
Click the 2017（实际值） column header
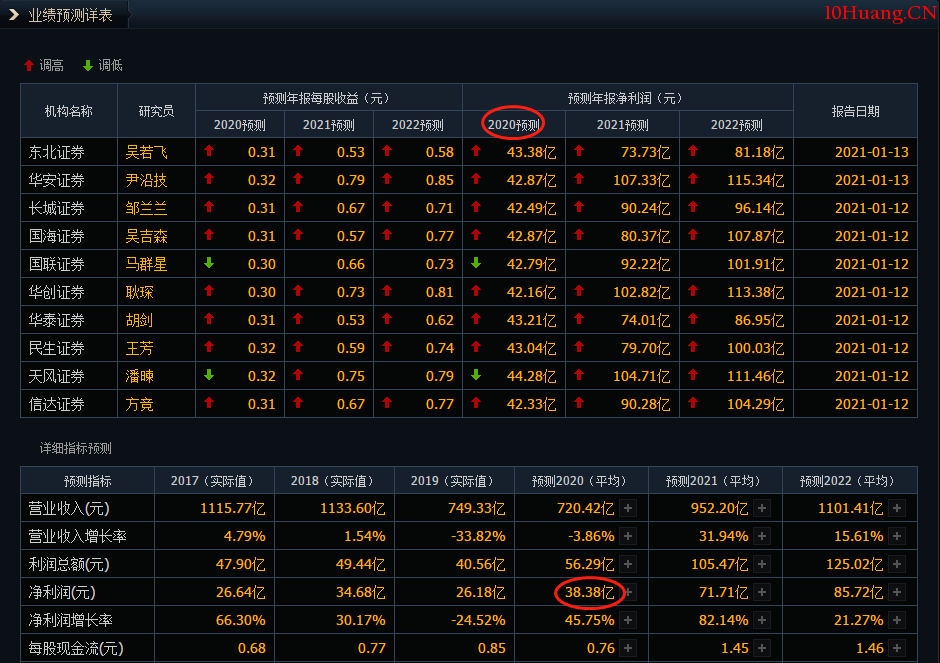point(214,481)
